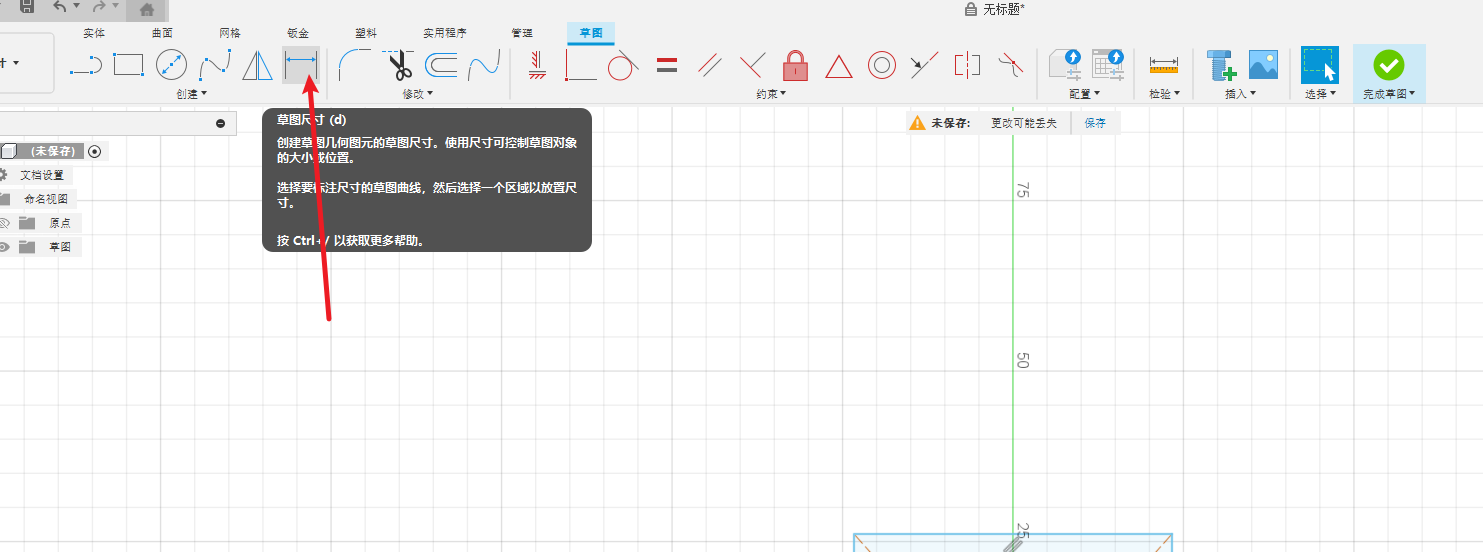Activate the (未保存) component radio button
The image size is (1483, 552).
[x=95, y=151]
